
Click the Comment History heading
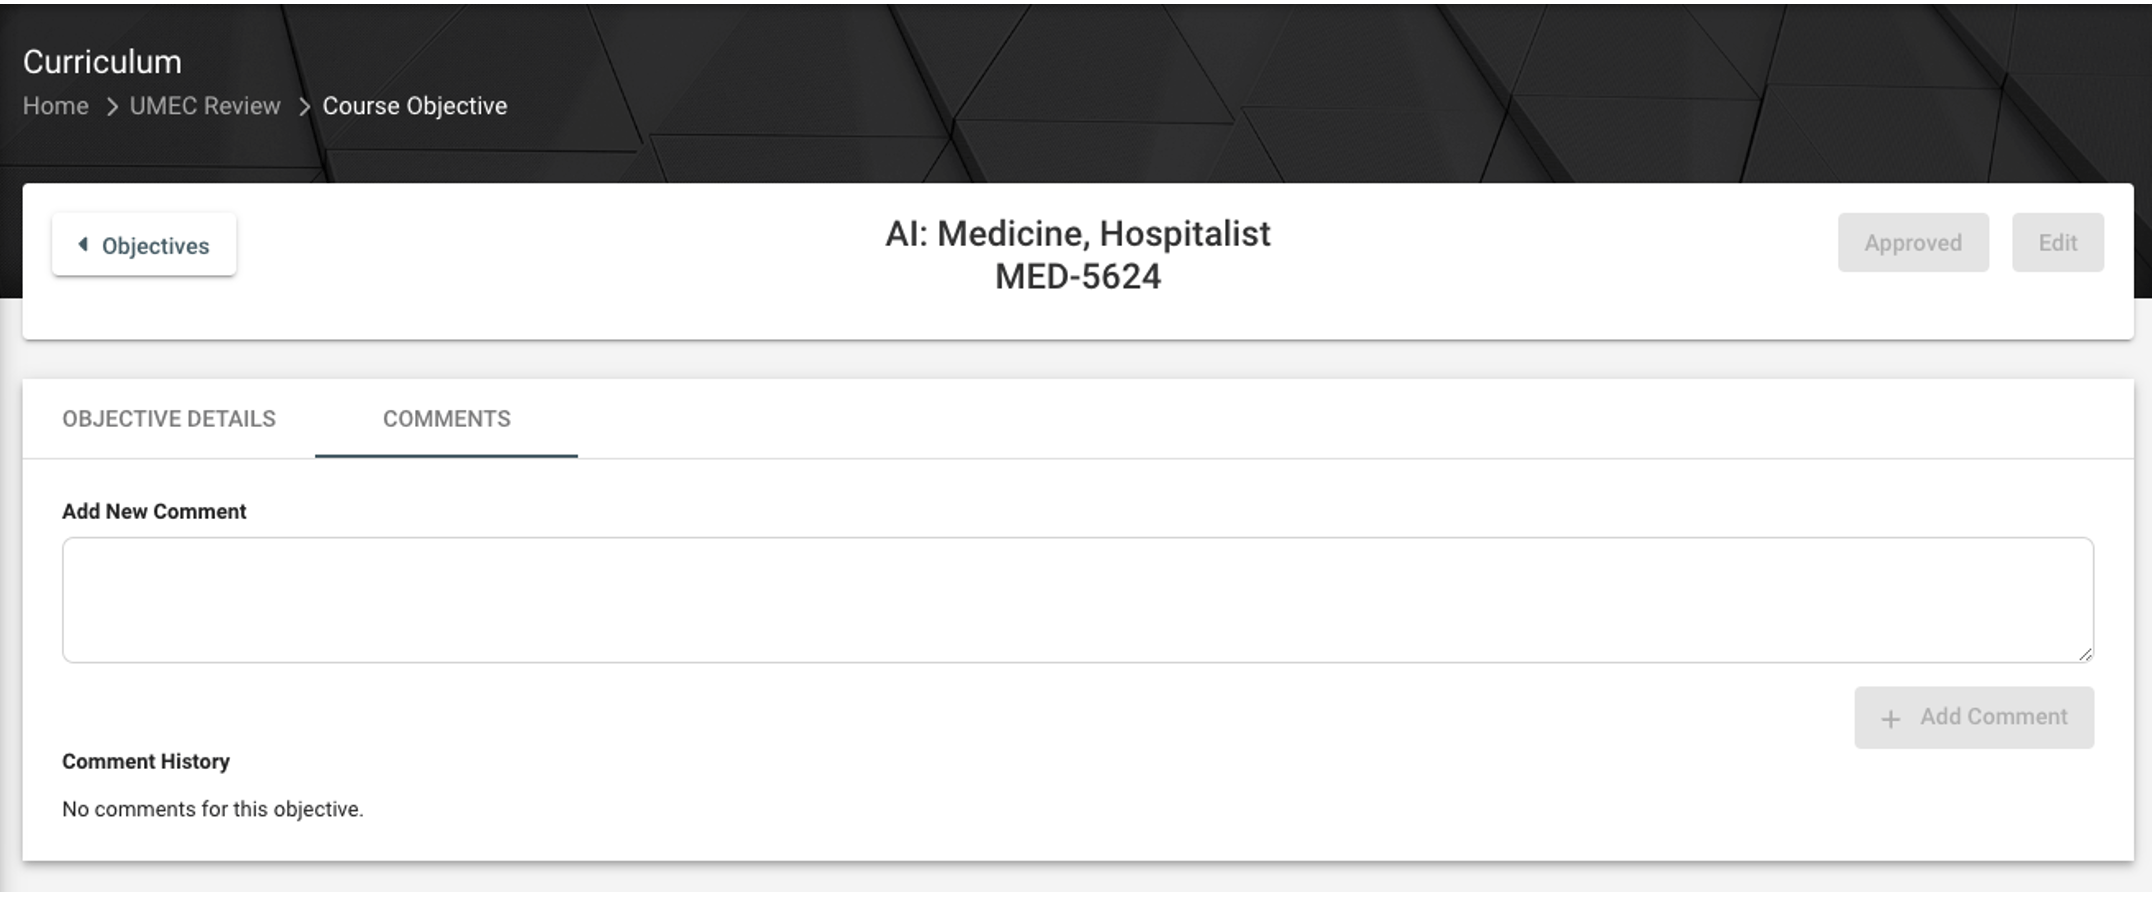point(146,761)
